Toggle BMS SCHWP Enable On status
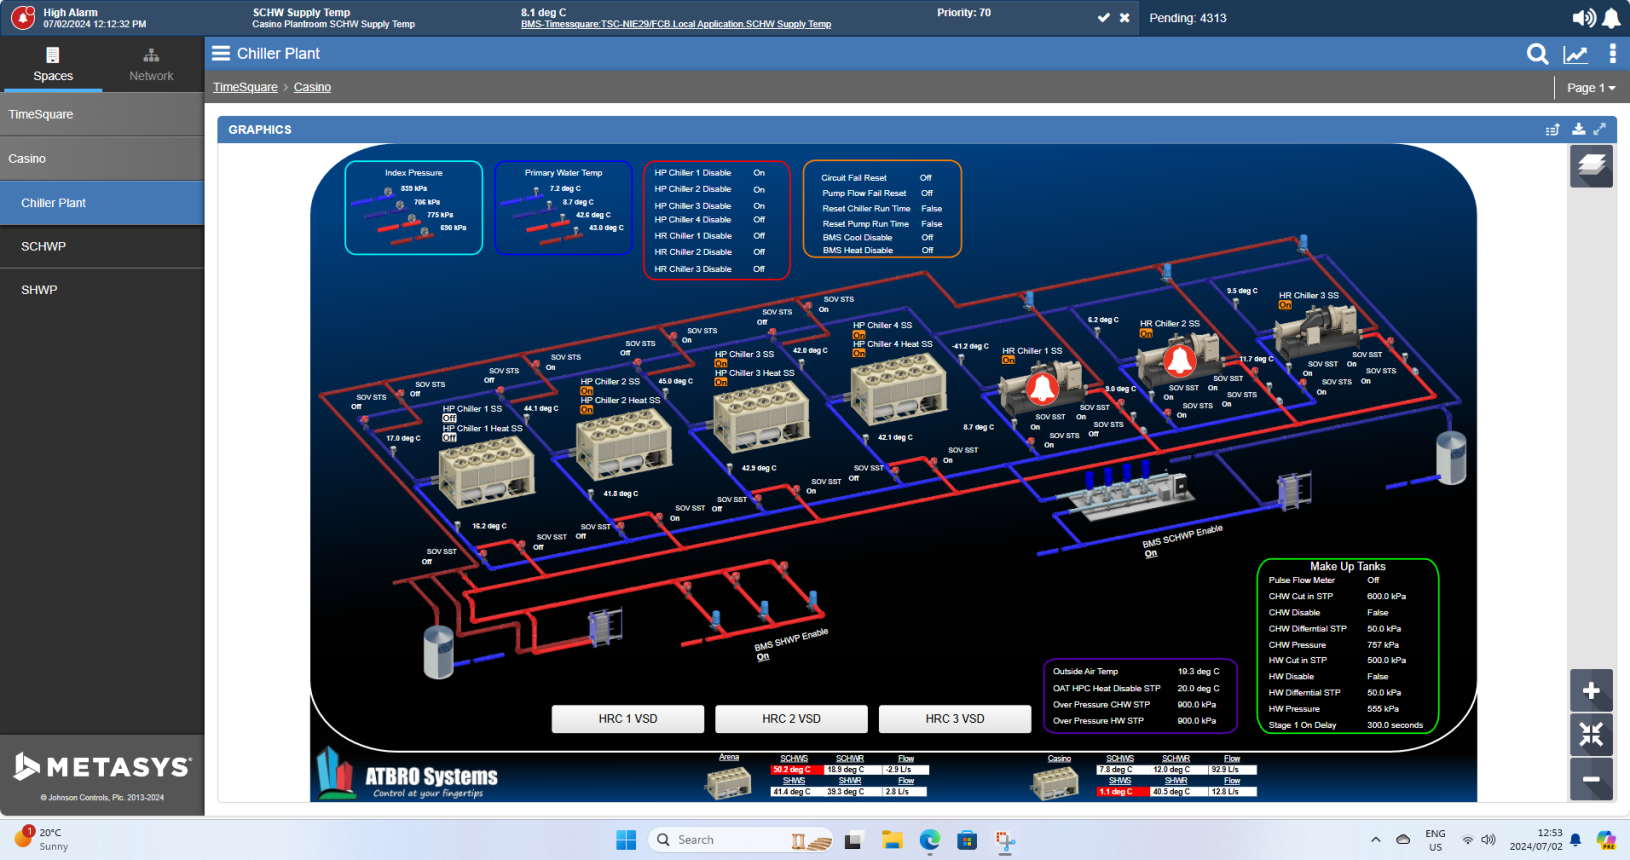Screen dimensions: 1630x860 pyautogui.click(x=1151, y=554)
